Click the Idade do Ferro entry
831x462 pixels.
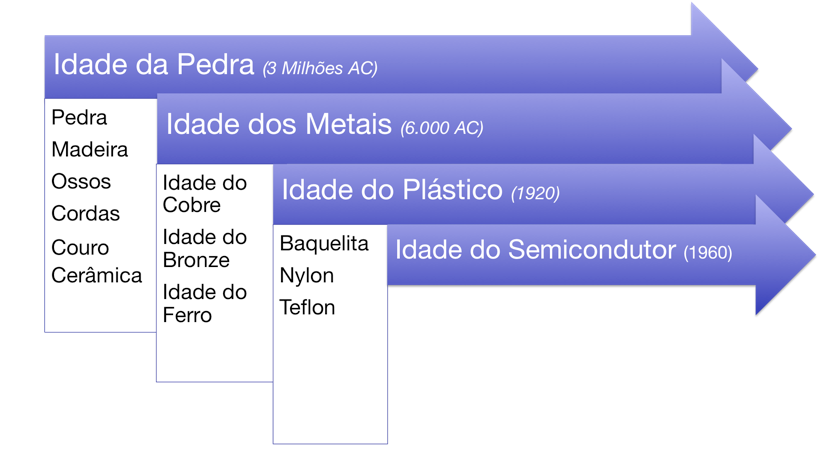coord(205,304)
